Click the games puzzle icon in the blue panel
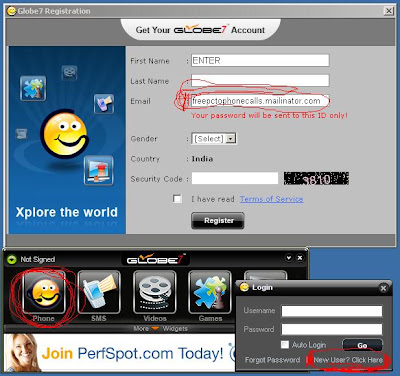The width and height of the screenshot is (400, 376). pyautogui.click(x=33, y=88)
